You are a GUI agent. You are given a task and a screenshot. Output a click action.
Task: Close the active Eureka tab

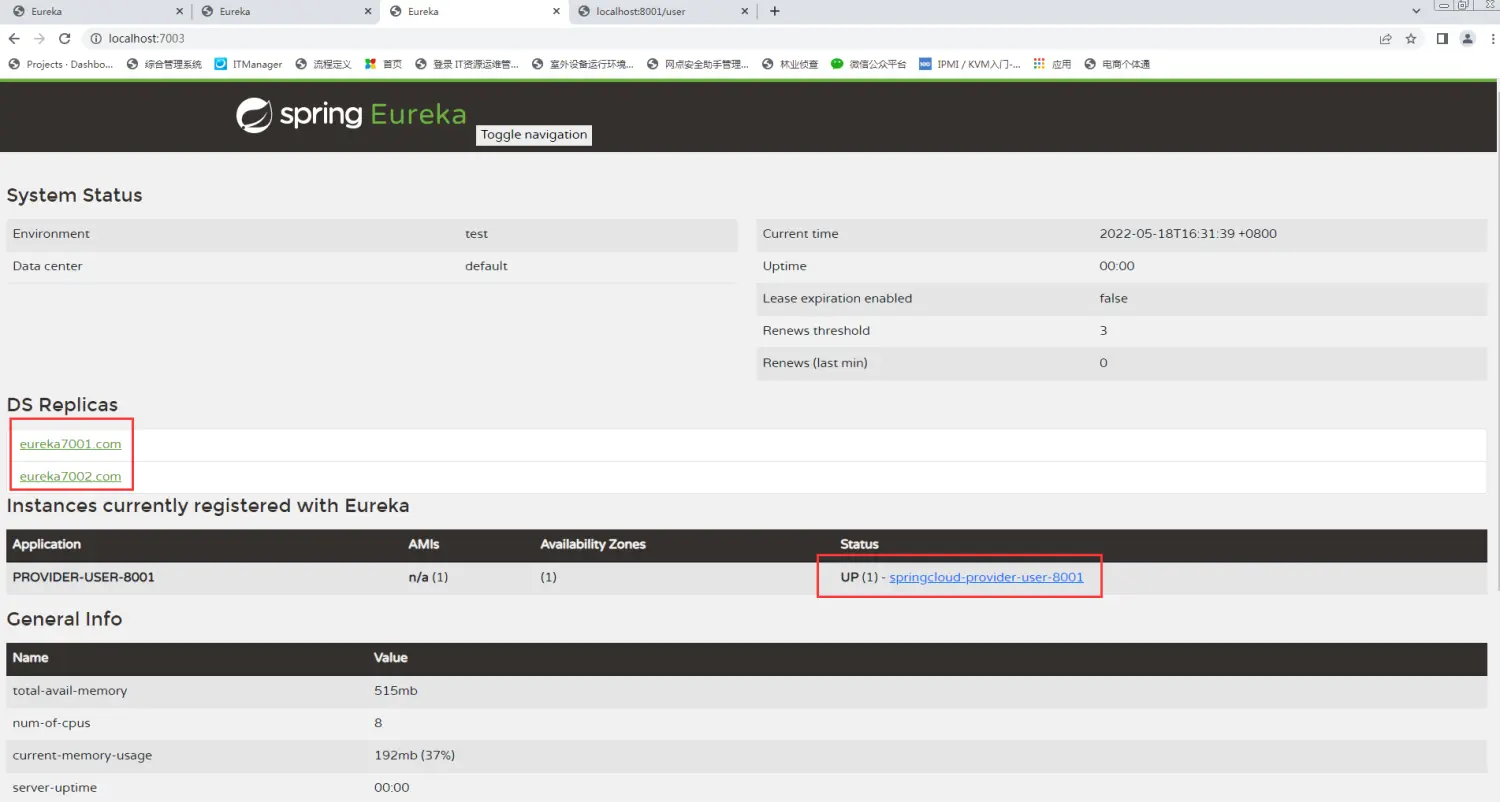coord(556,11)
